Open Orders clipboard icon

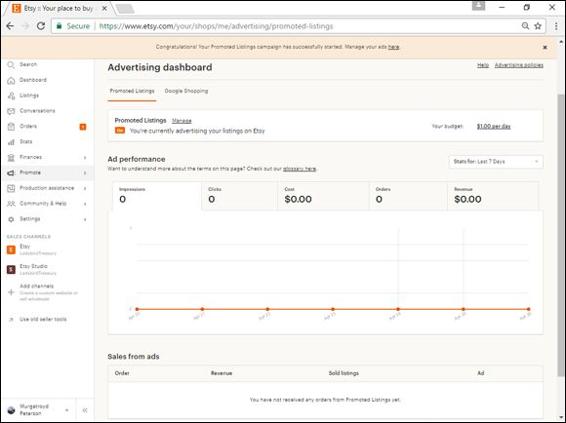11,127
